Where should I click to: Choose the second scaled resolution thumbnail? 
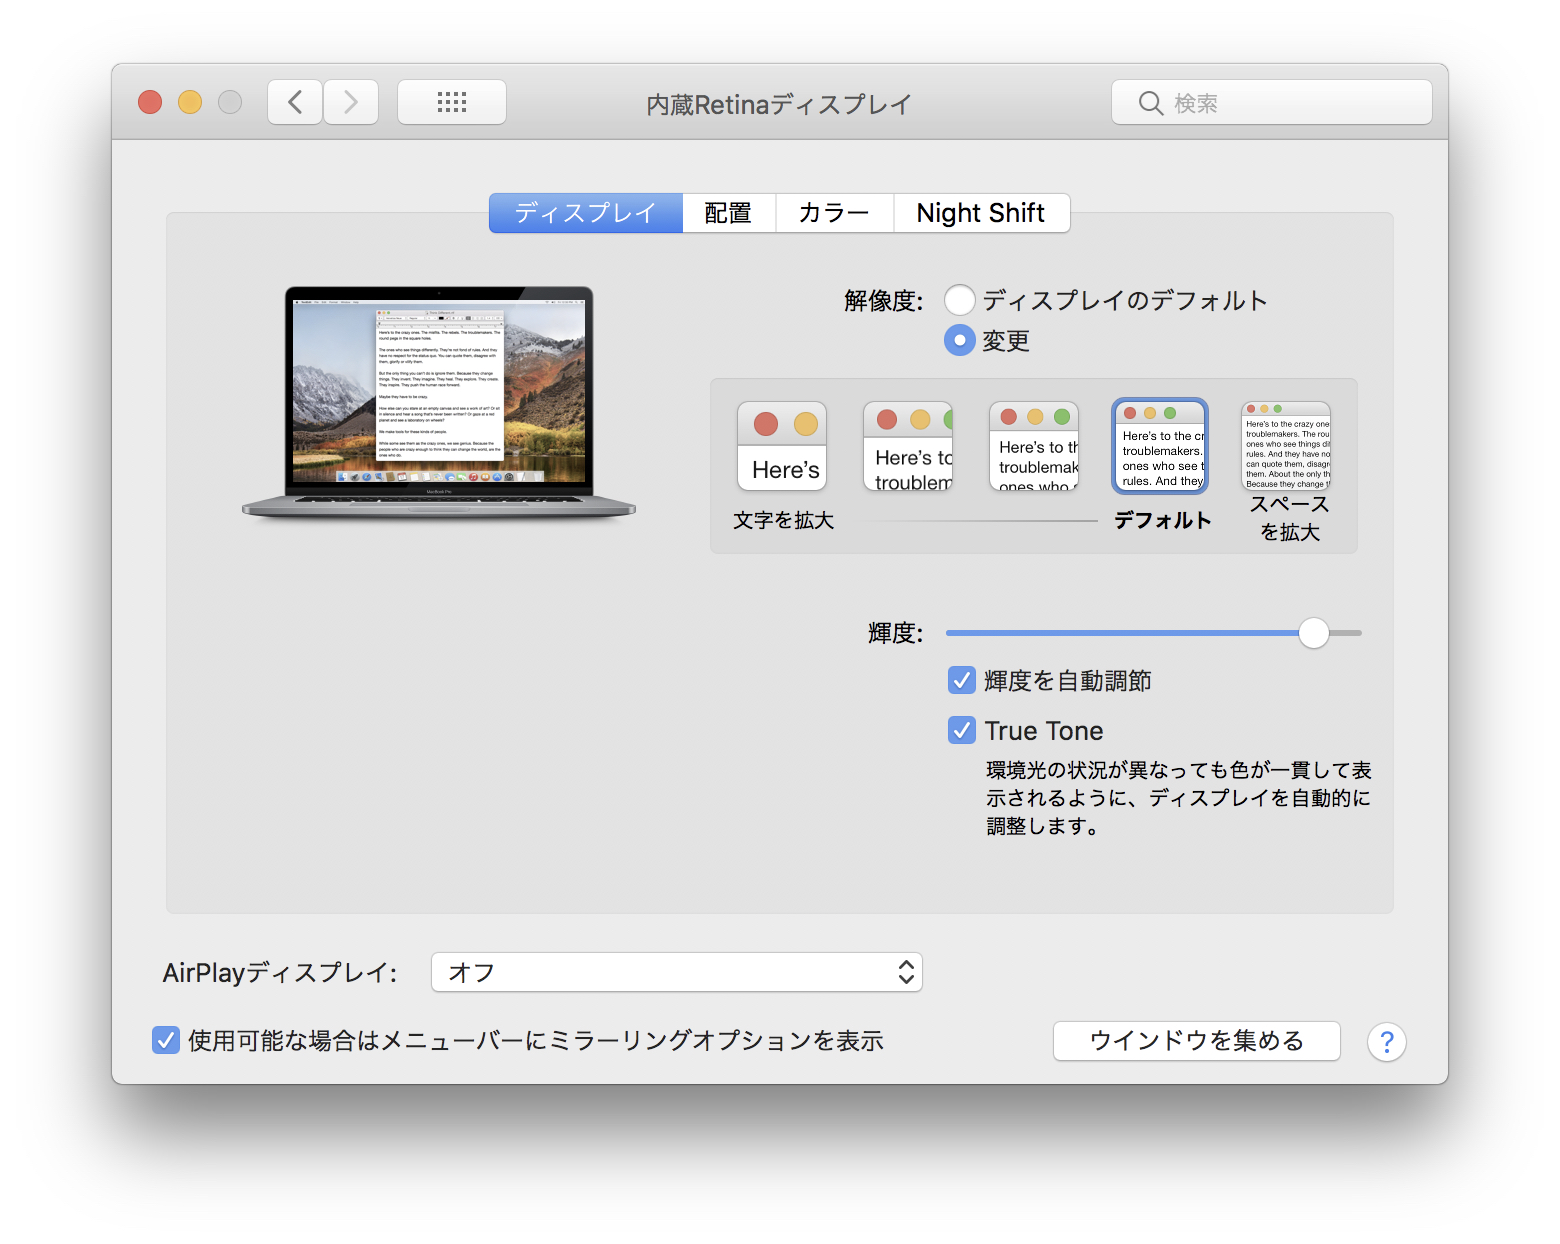908,446
